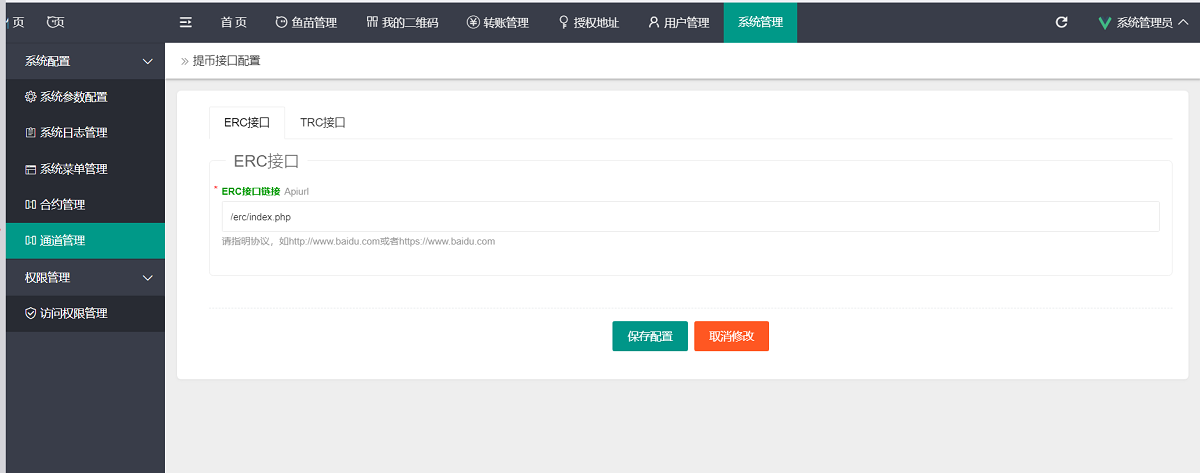Open 系统日志管理 in the sidebar
The image size is (1200, 473).
tap(73, 133)
